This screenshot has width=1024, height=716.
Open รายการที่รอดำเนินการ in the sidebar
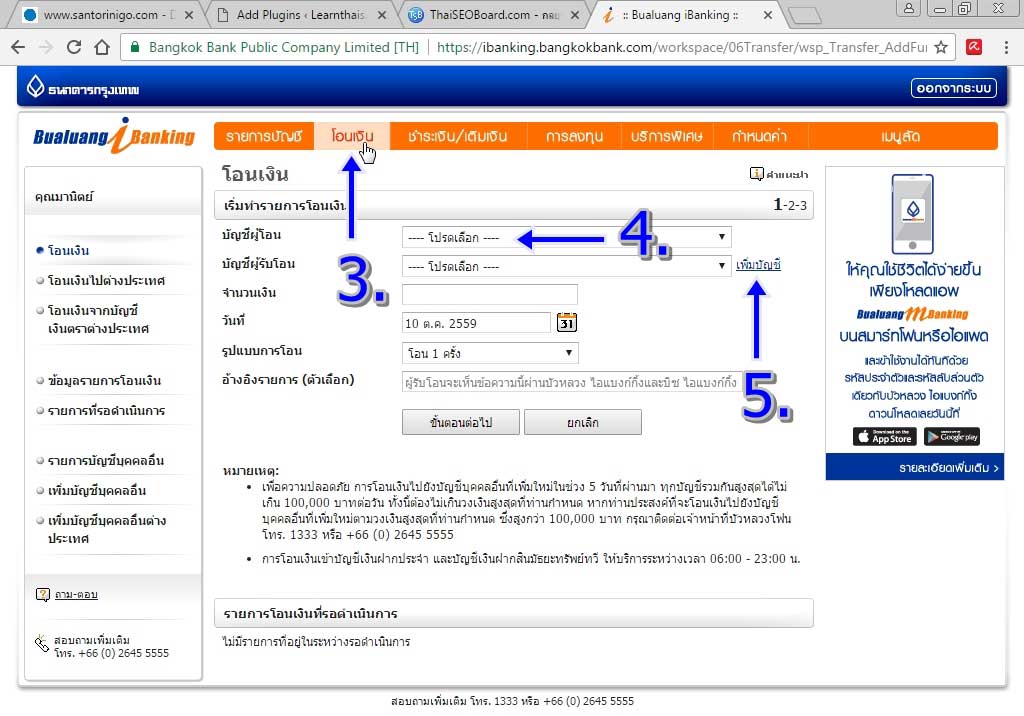(x=106, y=411)
